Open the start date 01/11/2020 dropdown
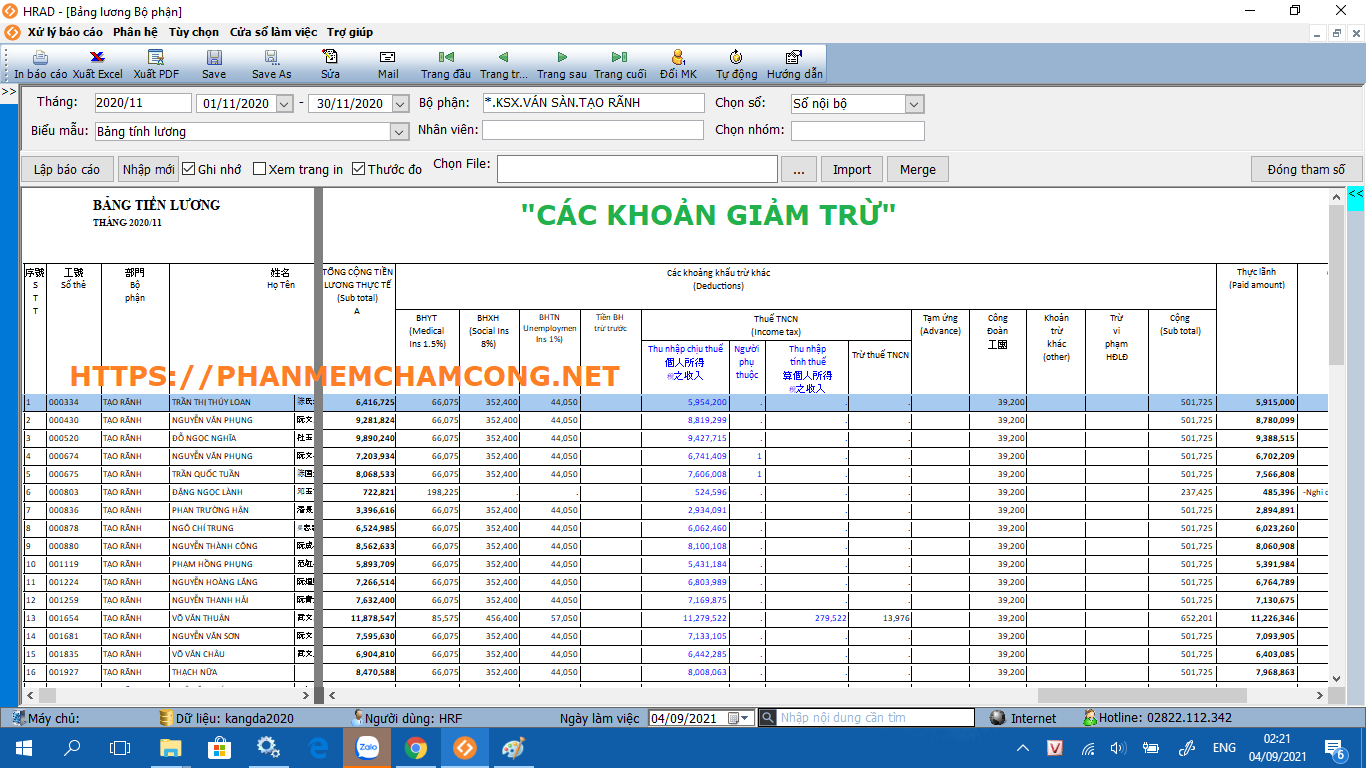Viewport: 1366px width, 768px height. (x=284, y=103)
